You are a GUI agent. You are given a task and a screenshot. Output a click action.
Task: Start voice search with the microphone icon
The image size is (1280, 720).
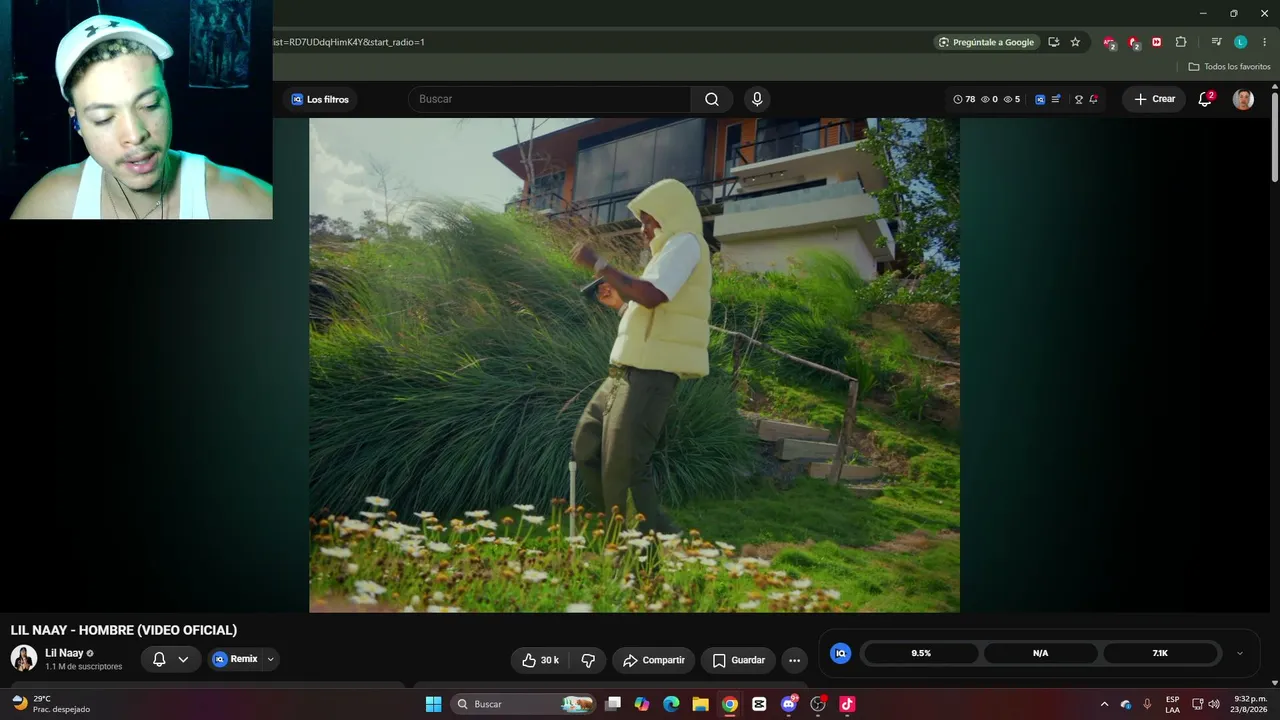point(757,99)
